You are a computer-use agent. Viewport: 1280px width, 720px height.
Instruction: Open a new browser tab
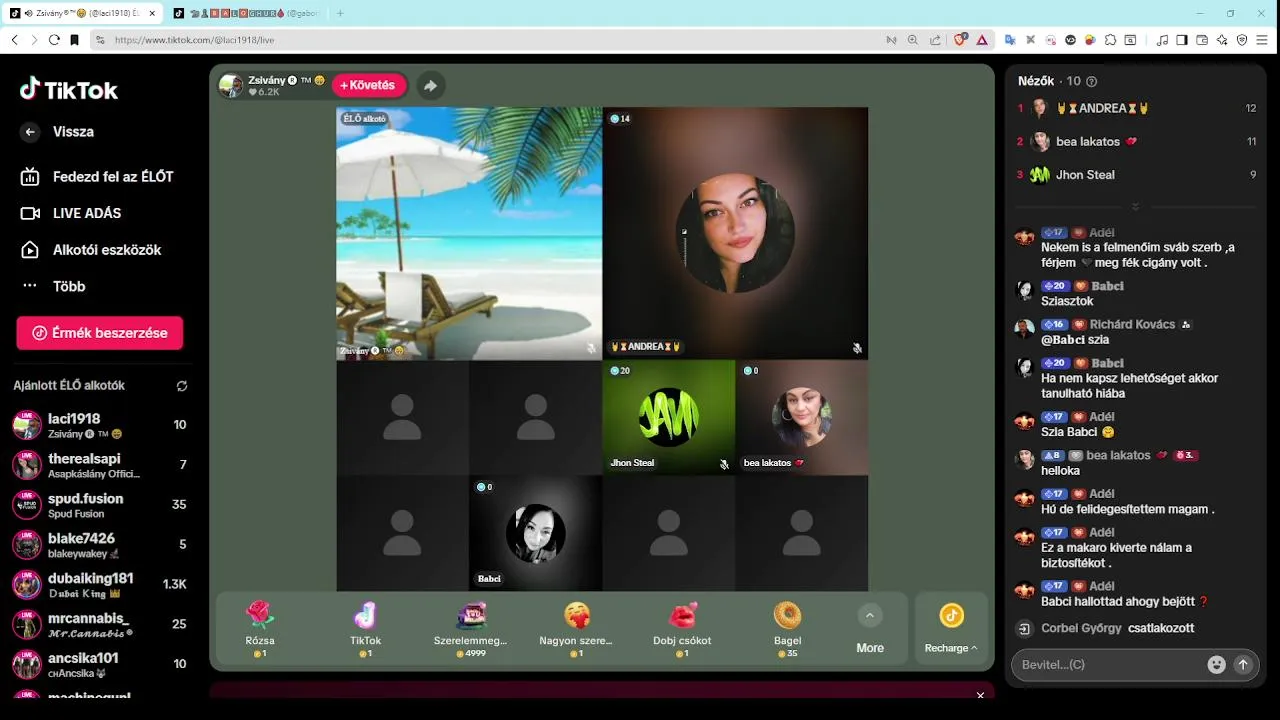pyautogui.click(x=340, y=13)
